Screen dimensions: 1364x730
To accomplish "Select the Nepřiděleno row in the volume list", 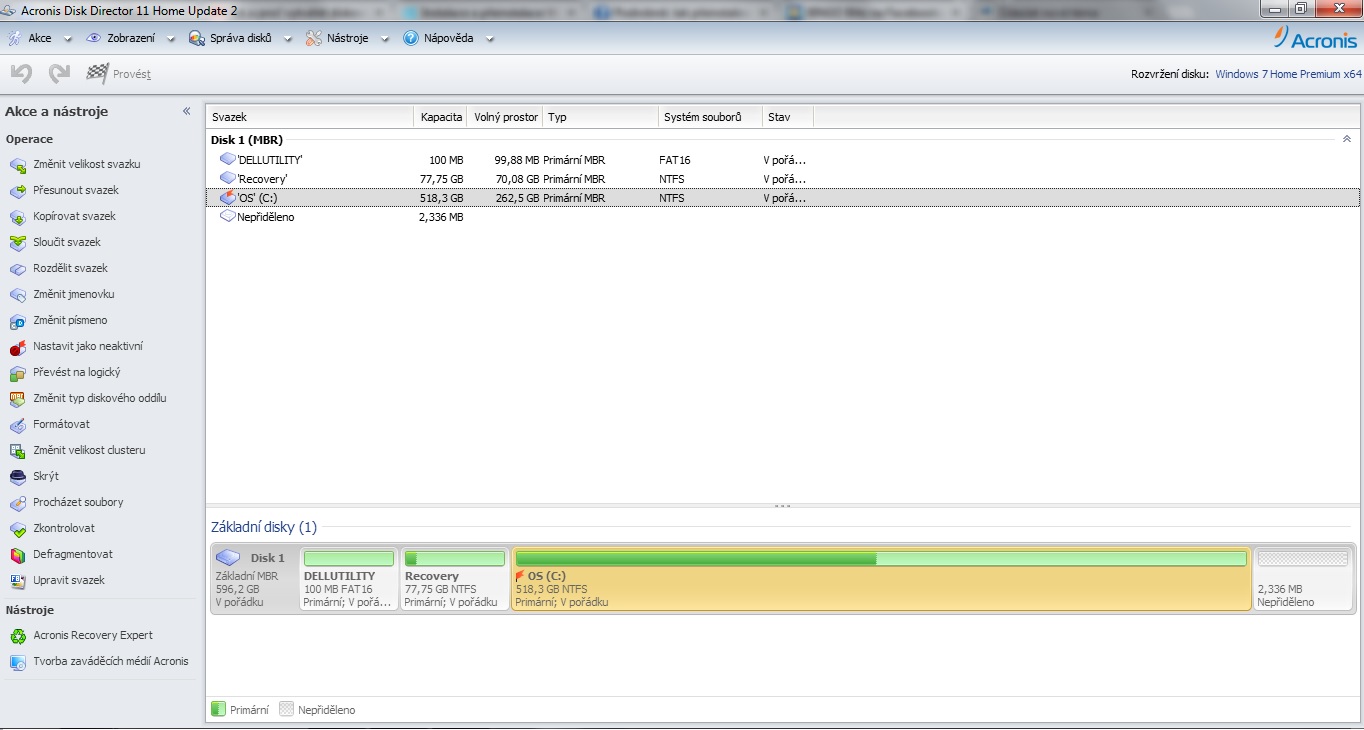I will tap(783, 217).
